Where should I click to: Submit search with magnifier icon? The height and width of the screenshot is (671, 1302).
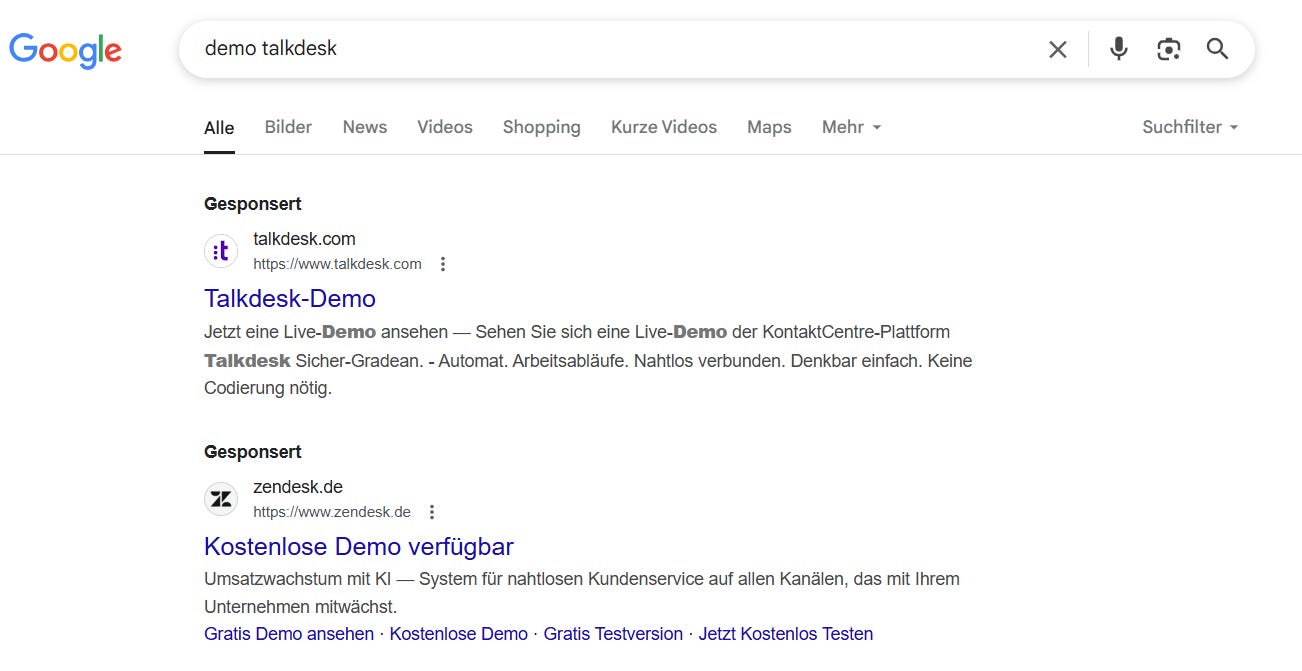(x=1217, y=49)
